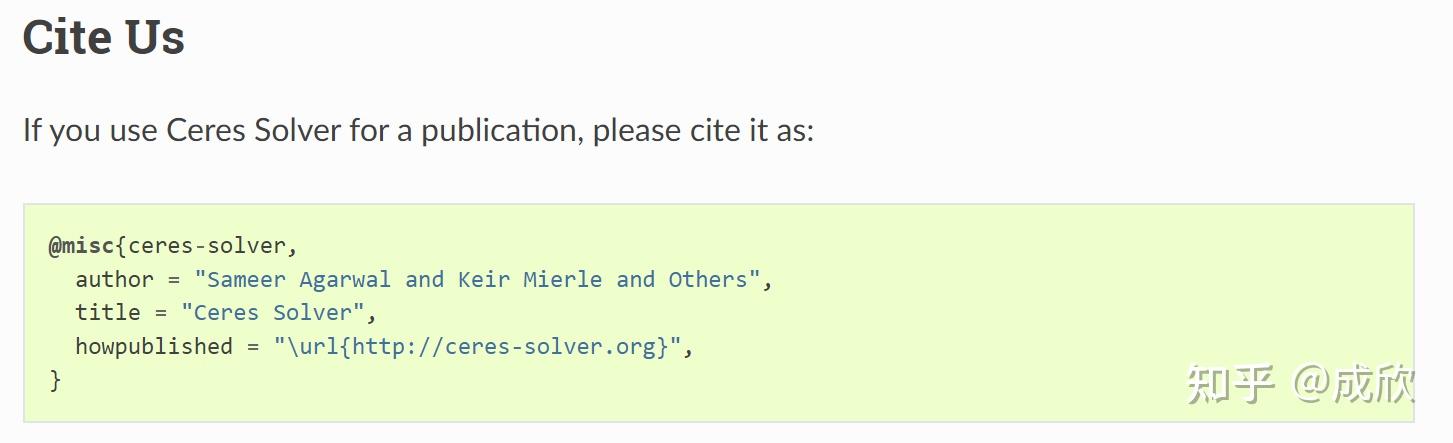The image size is (1453, 443).
Task: Click the author field name
Action: (114, 279)
